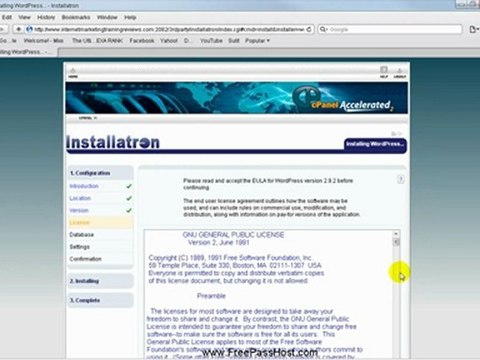Open the Suit bookmark
This screenshot has height=360, width=480.
tap(234, 41)
